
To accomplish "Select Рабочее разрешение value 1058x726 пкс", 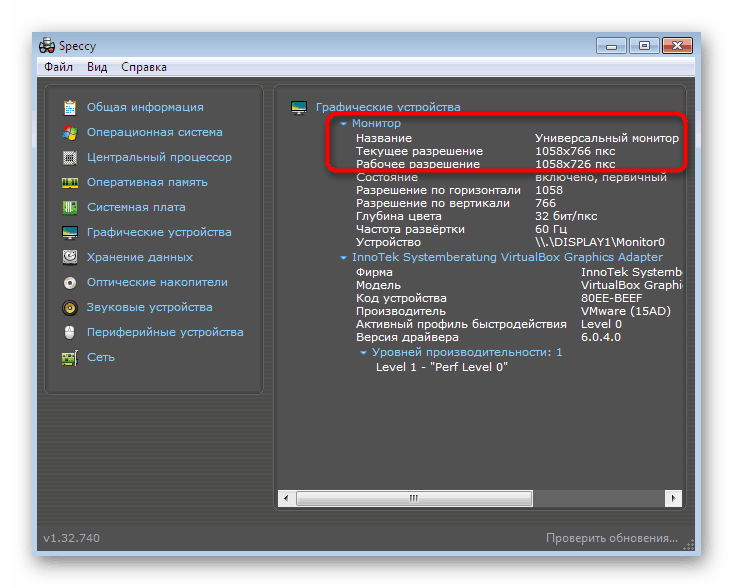I will pyautogui.click(x=575, y=165).
